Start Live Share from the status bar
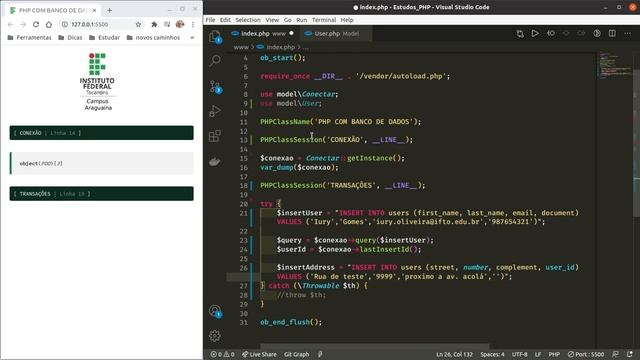The height and width of the screenshot is (360, 640). 259,354
